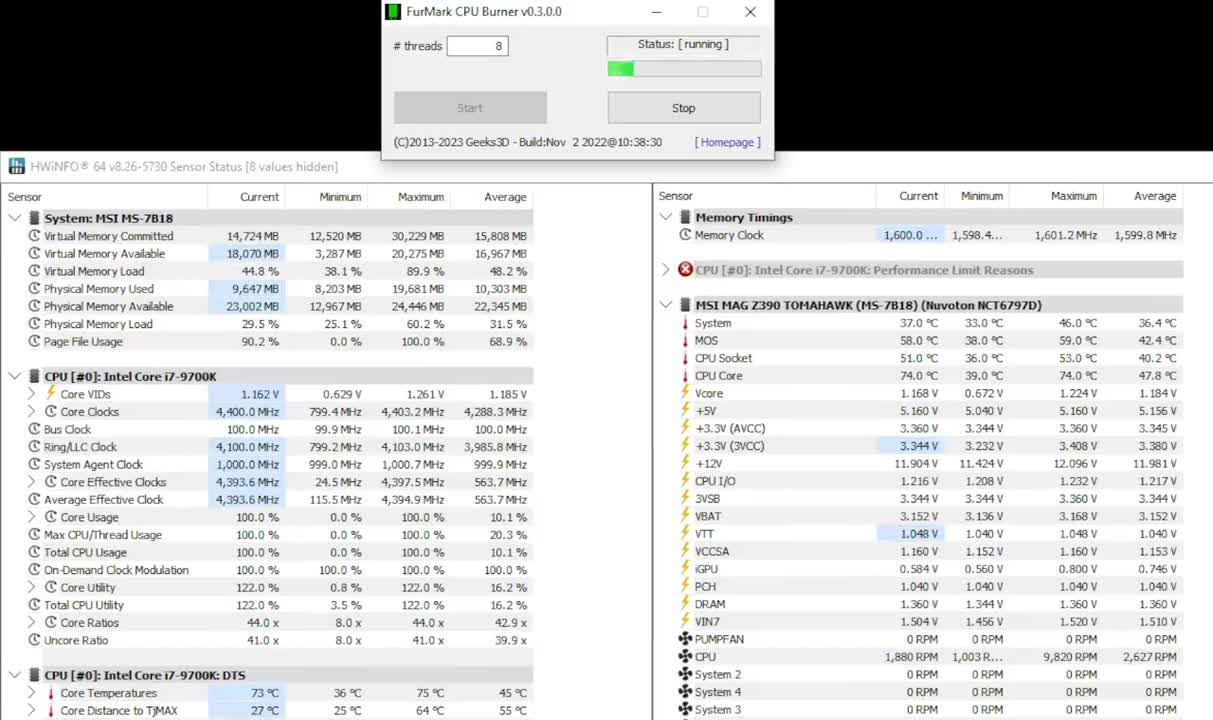Click the lightning bolt icon beside Vcore
1213x720 pixels.
pos(685,393)
